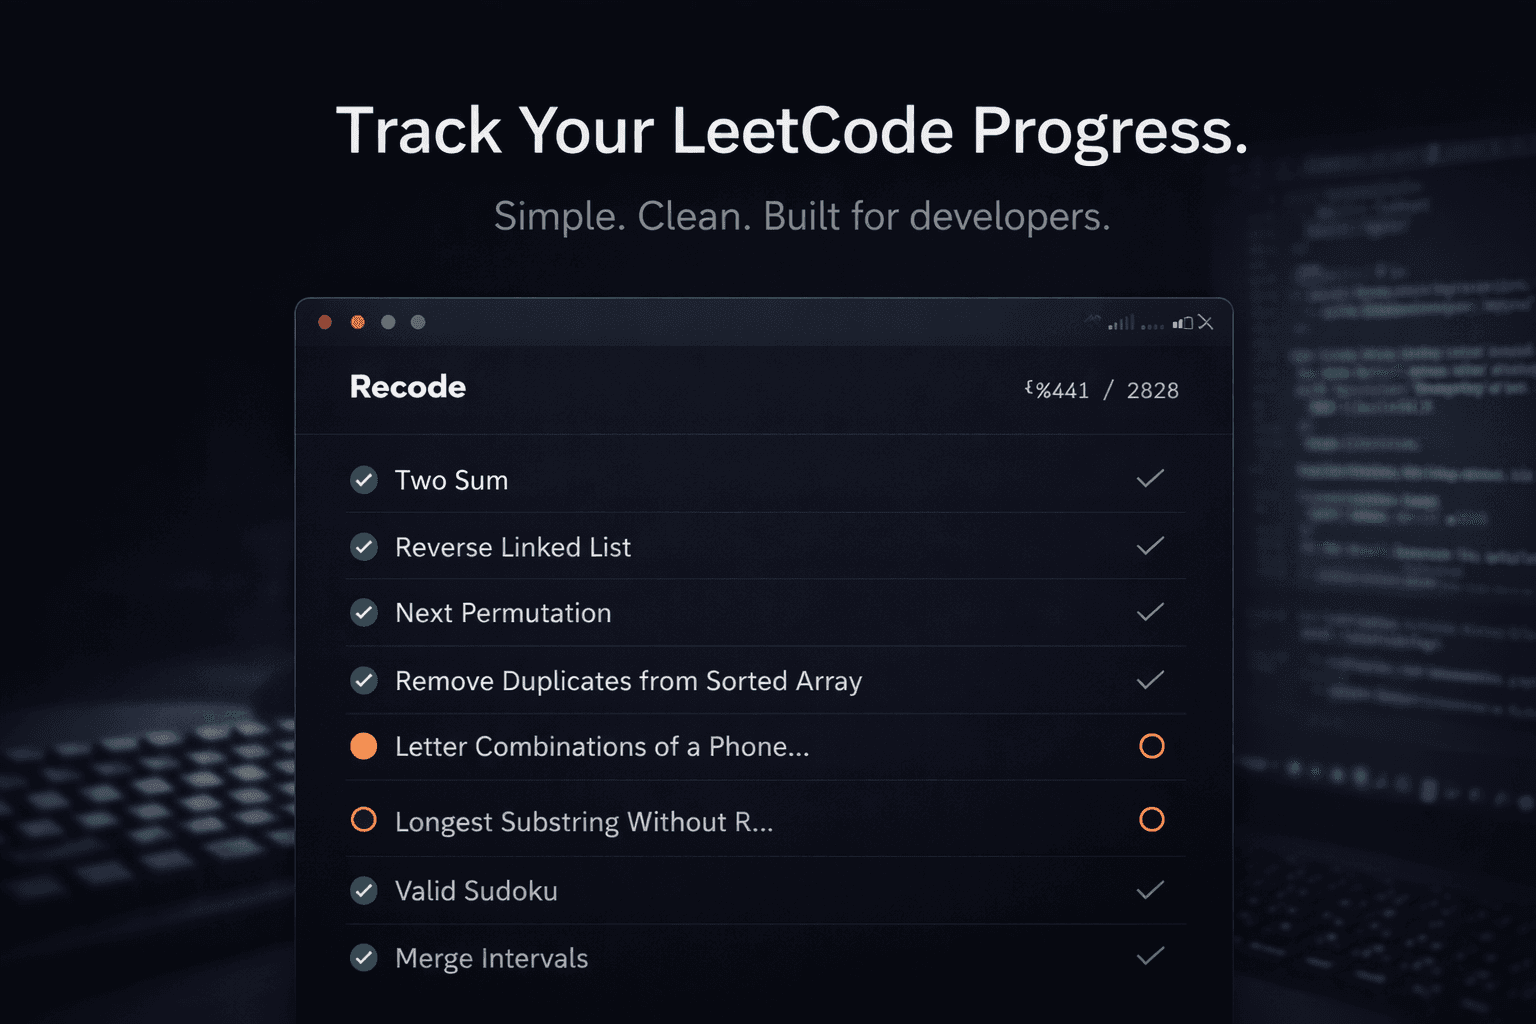Click orange ring at right of Letter Combinations
This screenshot has height=1024, width=1536.
click(x=1152, y=746)
